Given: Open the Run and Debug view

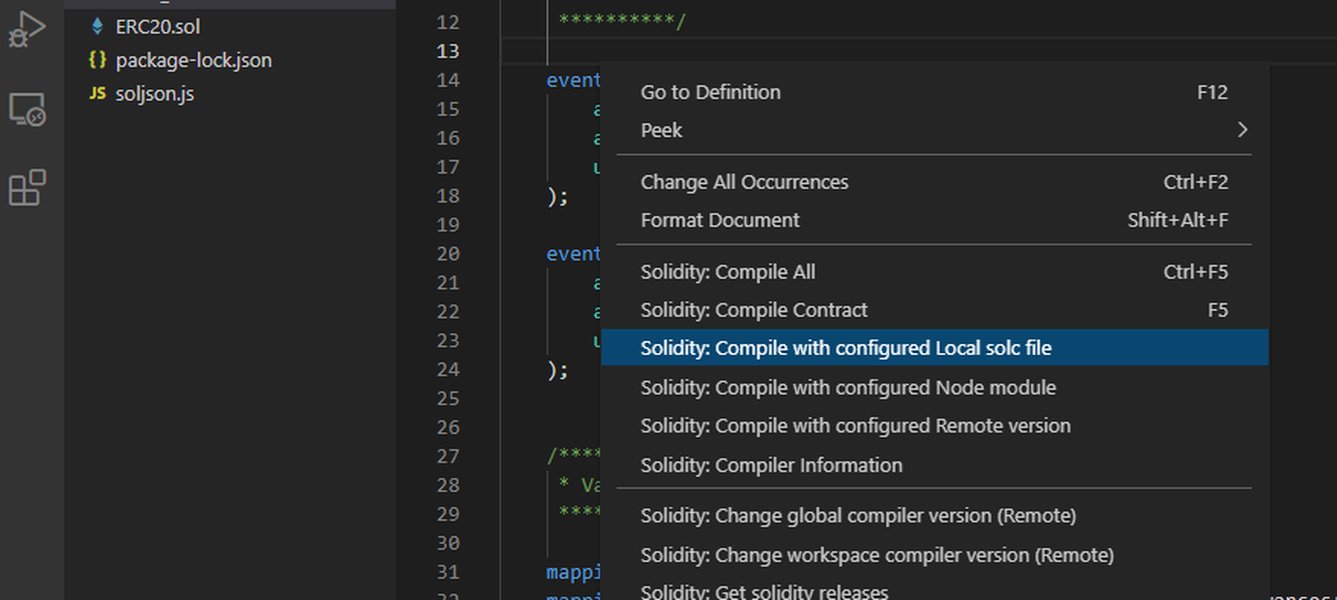Looking at the screenshot, I should click(27, 29).
